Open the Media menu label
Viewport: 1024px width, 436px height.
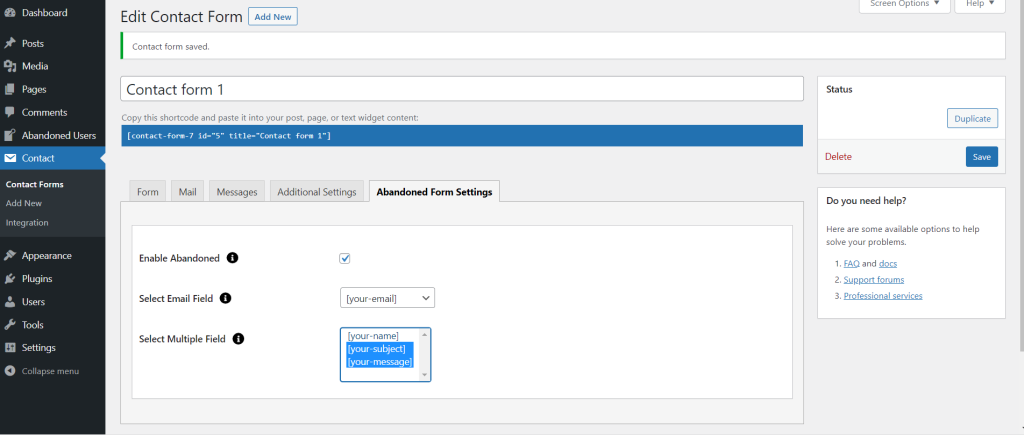(x=35, y=66)
